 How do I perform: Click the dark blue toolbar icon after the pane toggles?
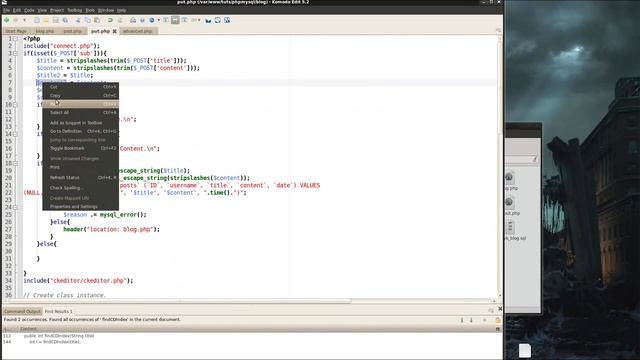209,20
